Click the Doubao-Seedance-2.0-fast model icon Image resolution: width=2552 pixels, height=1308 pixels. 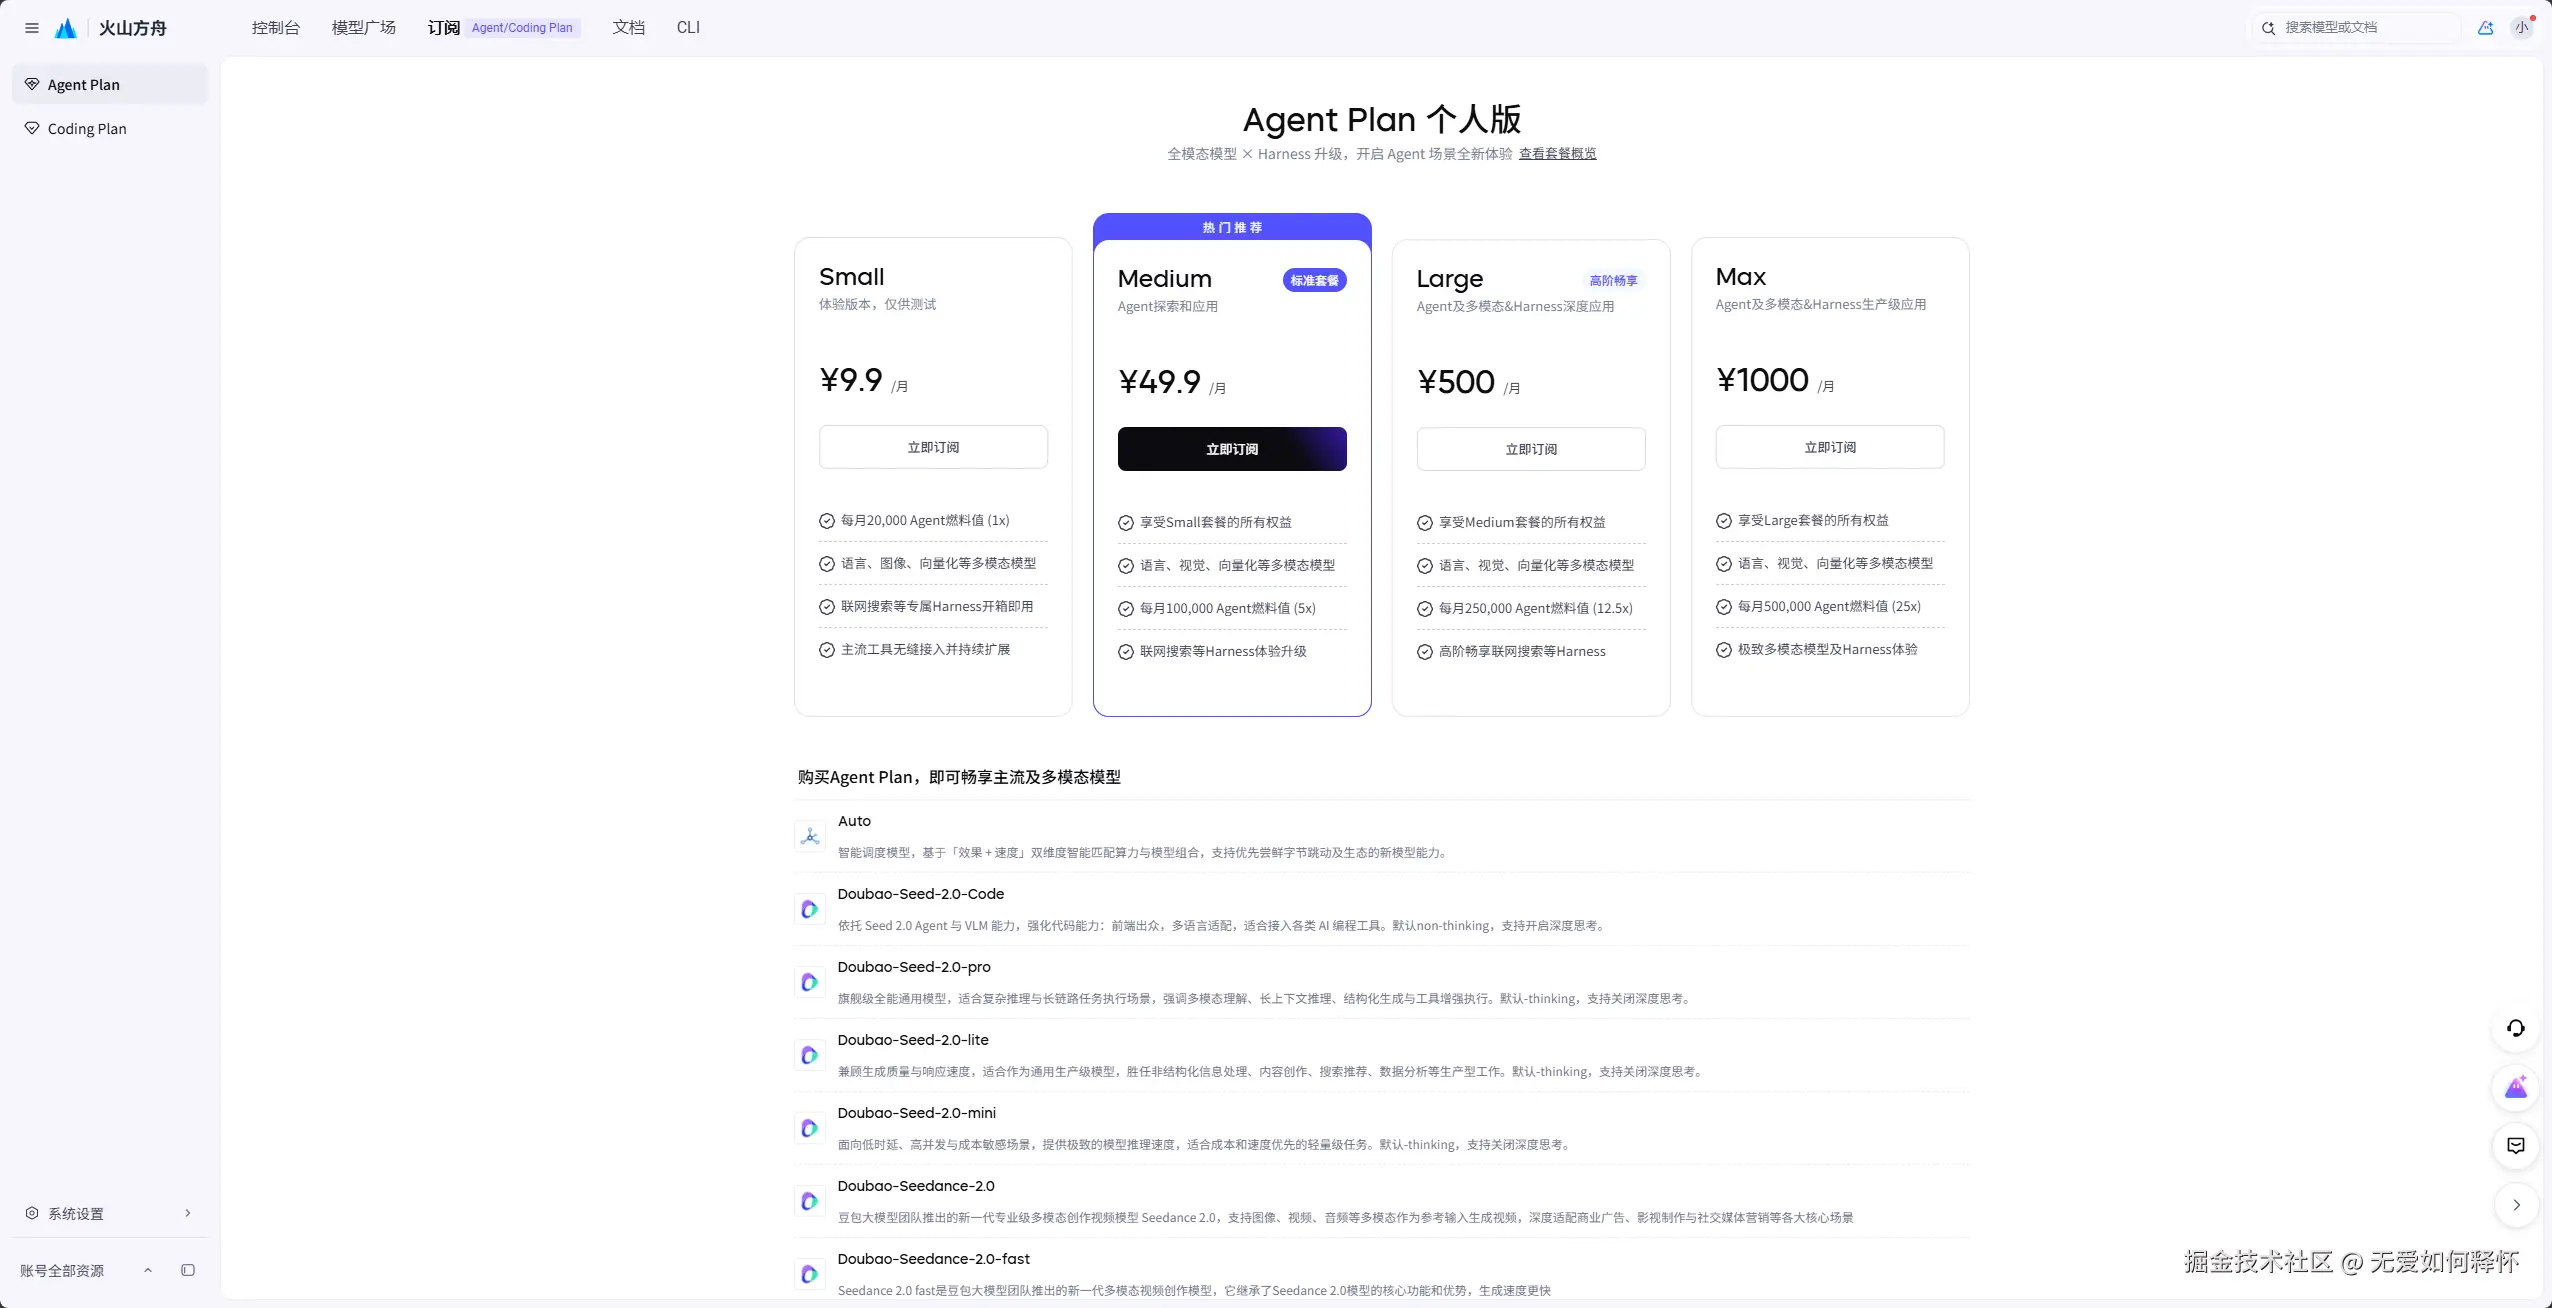[810, 1274]
